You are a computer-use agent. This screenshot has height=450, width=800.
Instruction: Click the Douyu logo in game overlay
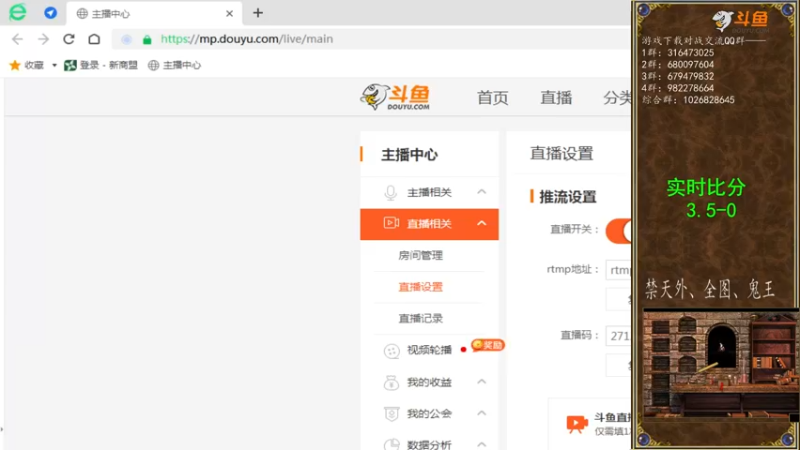[x=740, y=21]
